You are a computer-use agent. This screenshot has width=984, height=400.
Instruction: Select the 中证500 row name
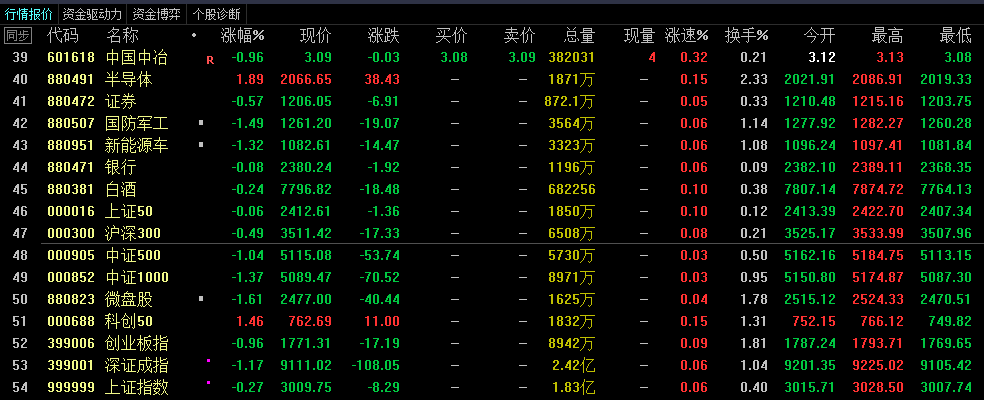(x=133, y=256)
